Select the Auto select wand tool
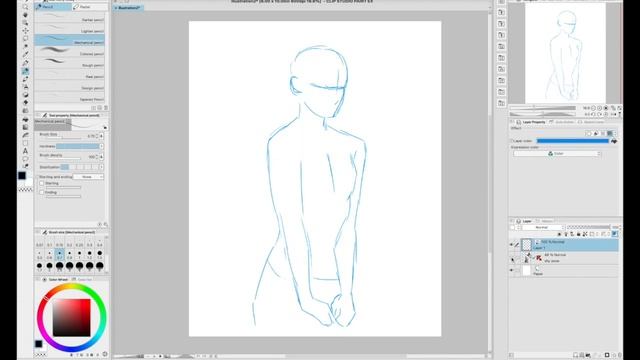Screen dimensions: 640x360 (x=25, y=47)
